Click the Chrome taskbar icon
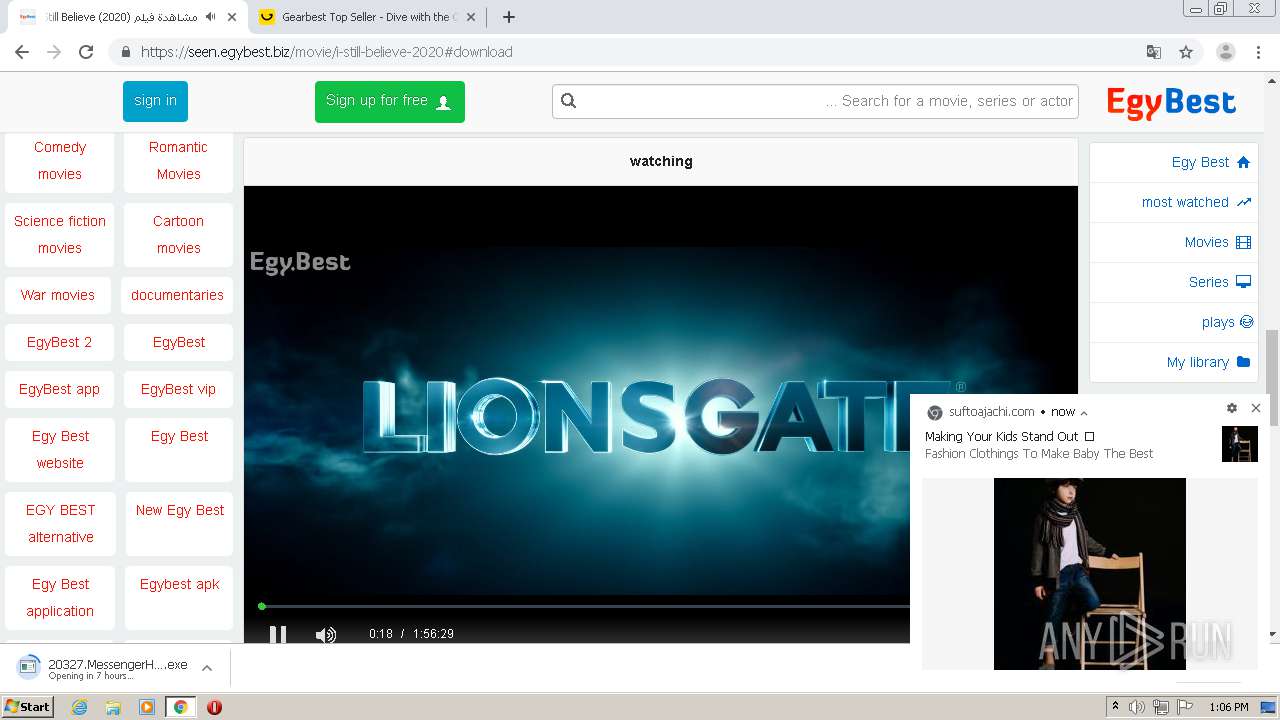This screenshot has width=1280, height=720. (180, 707)
